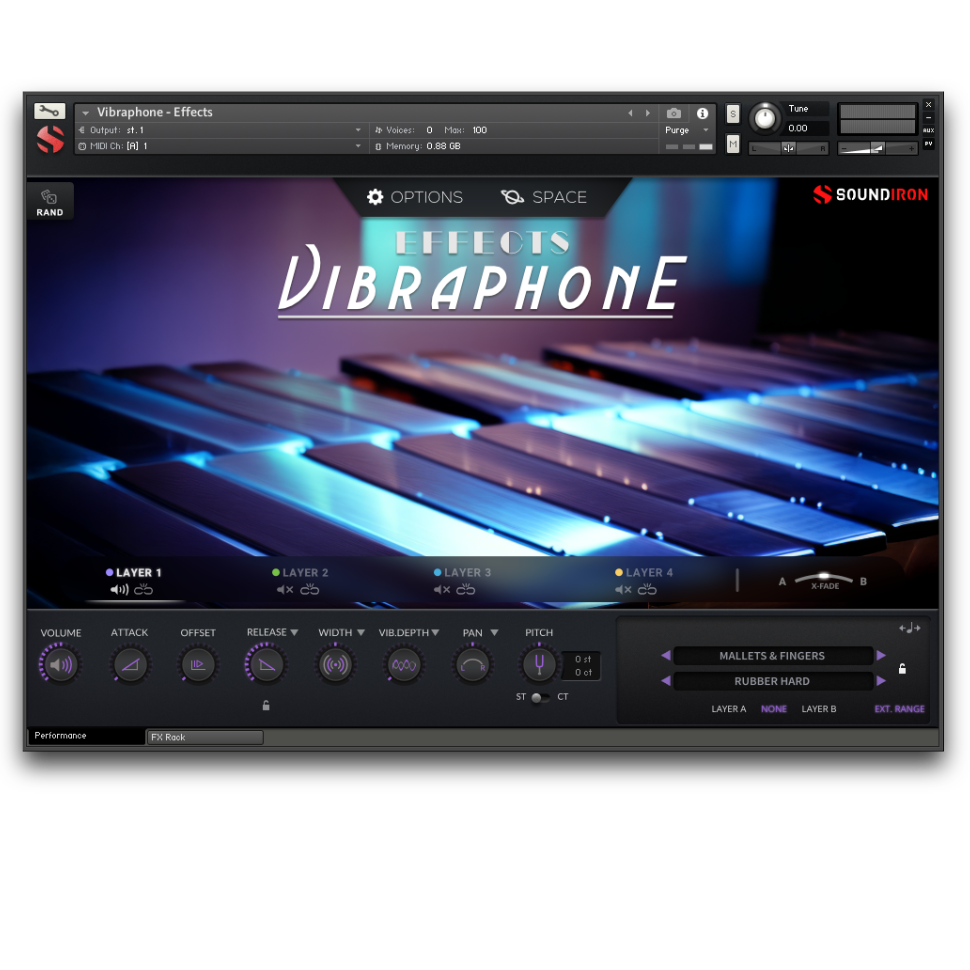Click the Layer 1 link chain icon

(x=144, y=590)
